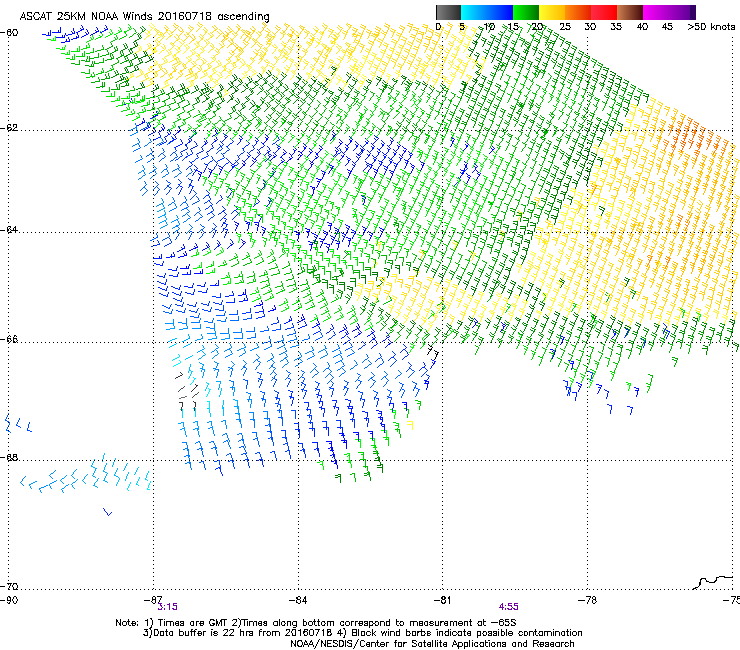The width and height of the screenshot is (740, 650).
Task: Click the purple swath time "4:55"
Action: pos(508,607)
